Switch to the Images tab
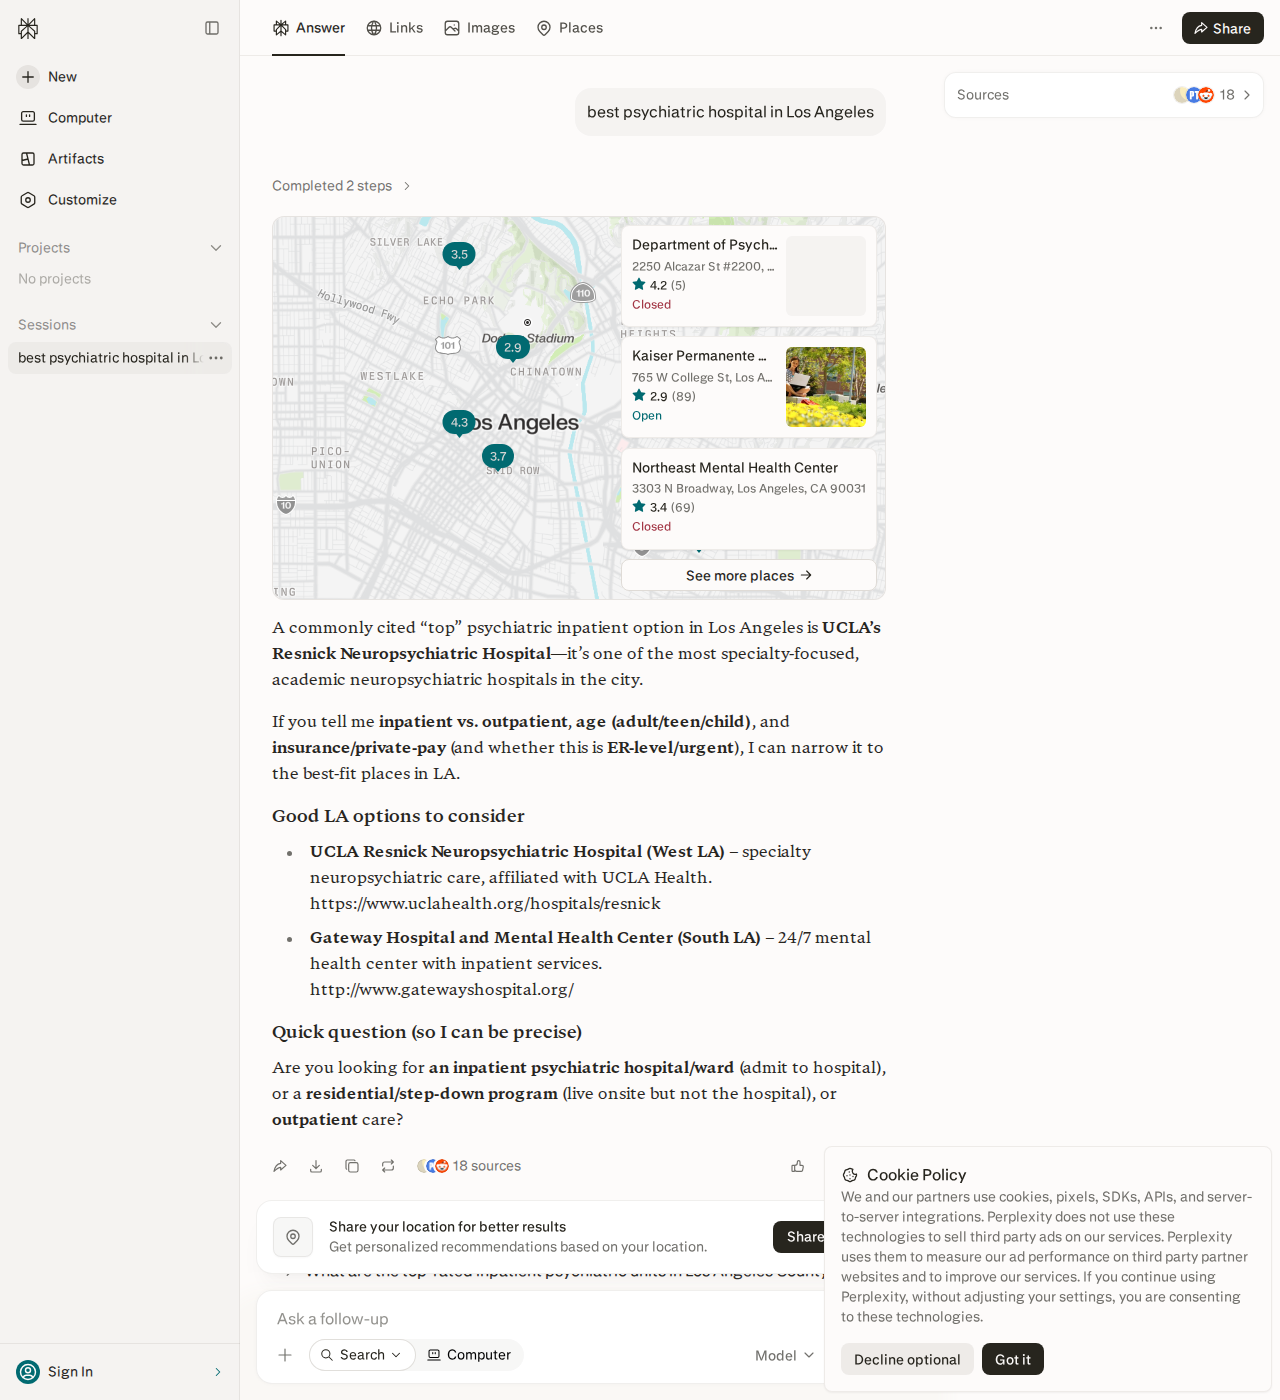The width and height of the screenshot is (1280, 1400). point(480,28)
